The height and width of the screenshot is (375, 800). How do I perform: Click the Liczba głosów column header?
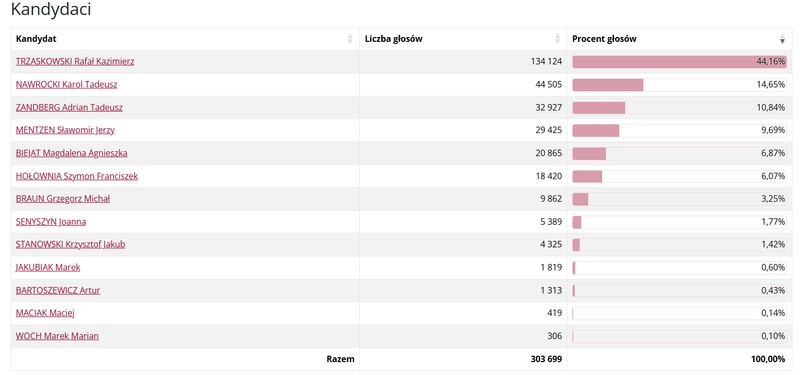tap(463, 39)
